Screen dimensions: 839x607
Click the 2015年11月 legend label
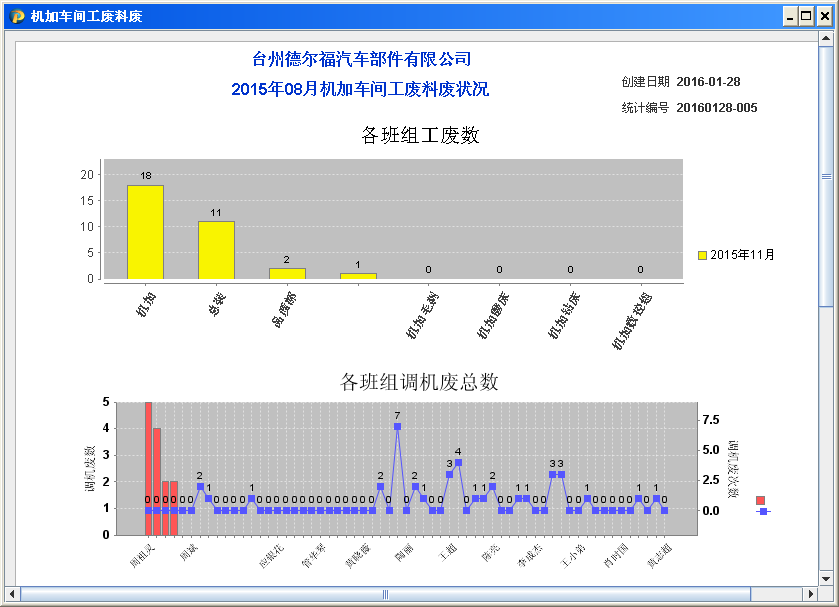tap(742, 255)
